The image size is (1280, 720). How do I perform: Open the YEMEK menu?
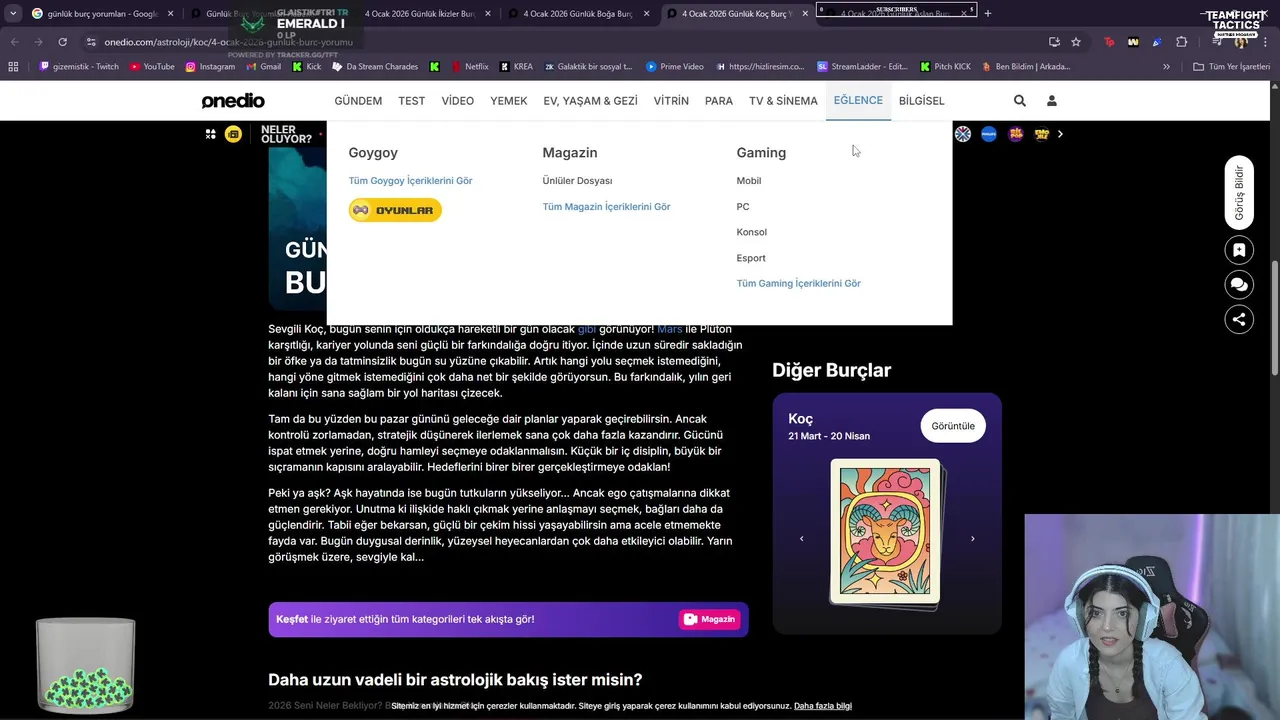click(x=509, y=101)
